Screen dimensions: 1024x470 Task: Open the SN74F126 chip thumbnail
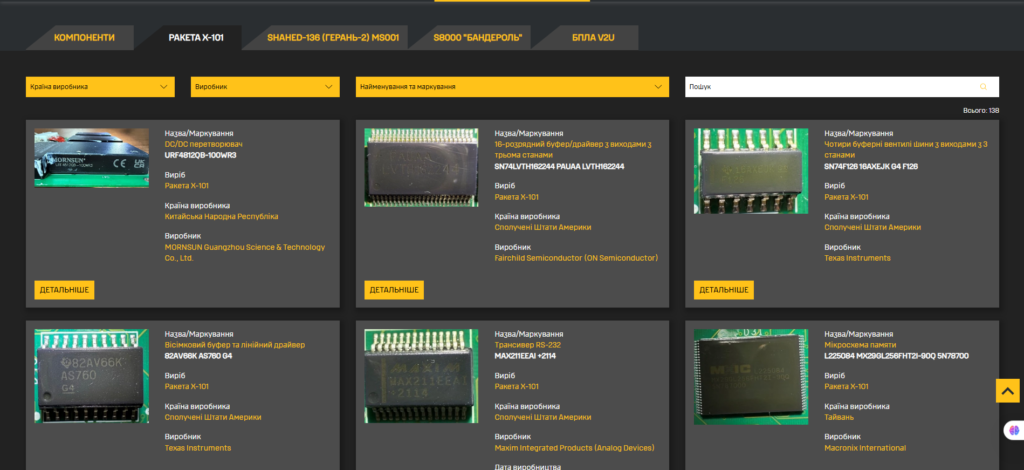click(x=750, y=171)
